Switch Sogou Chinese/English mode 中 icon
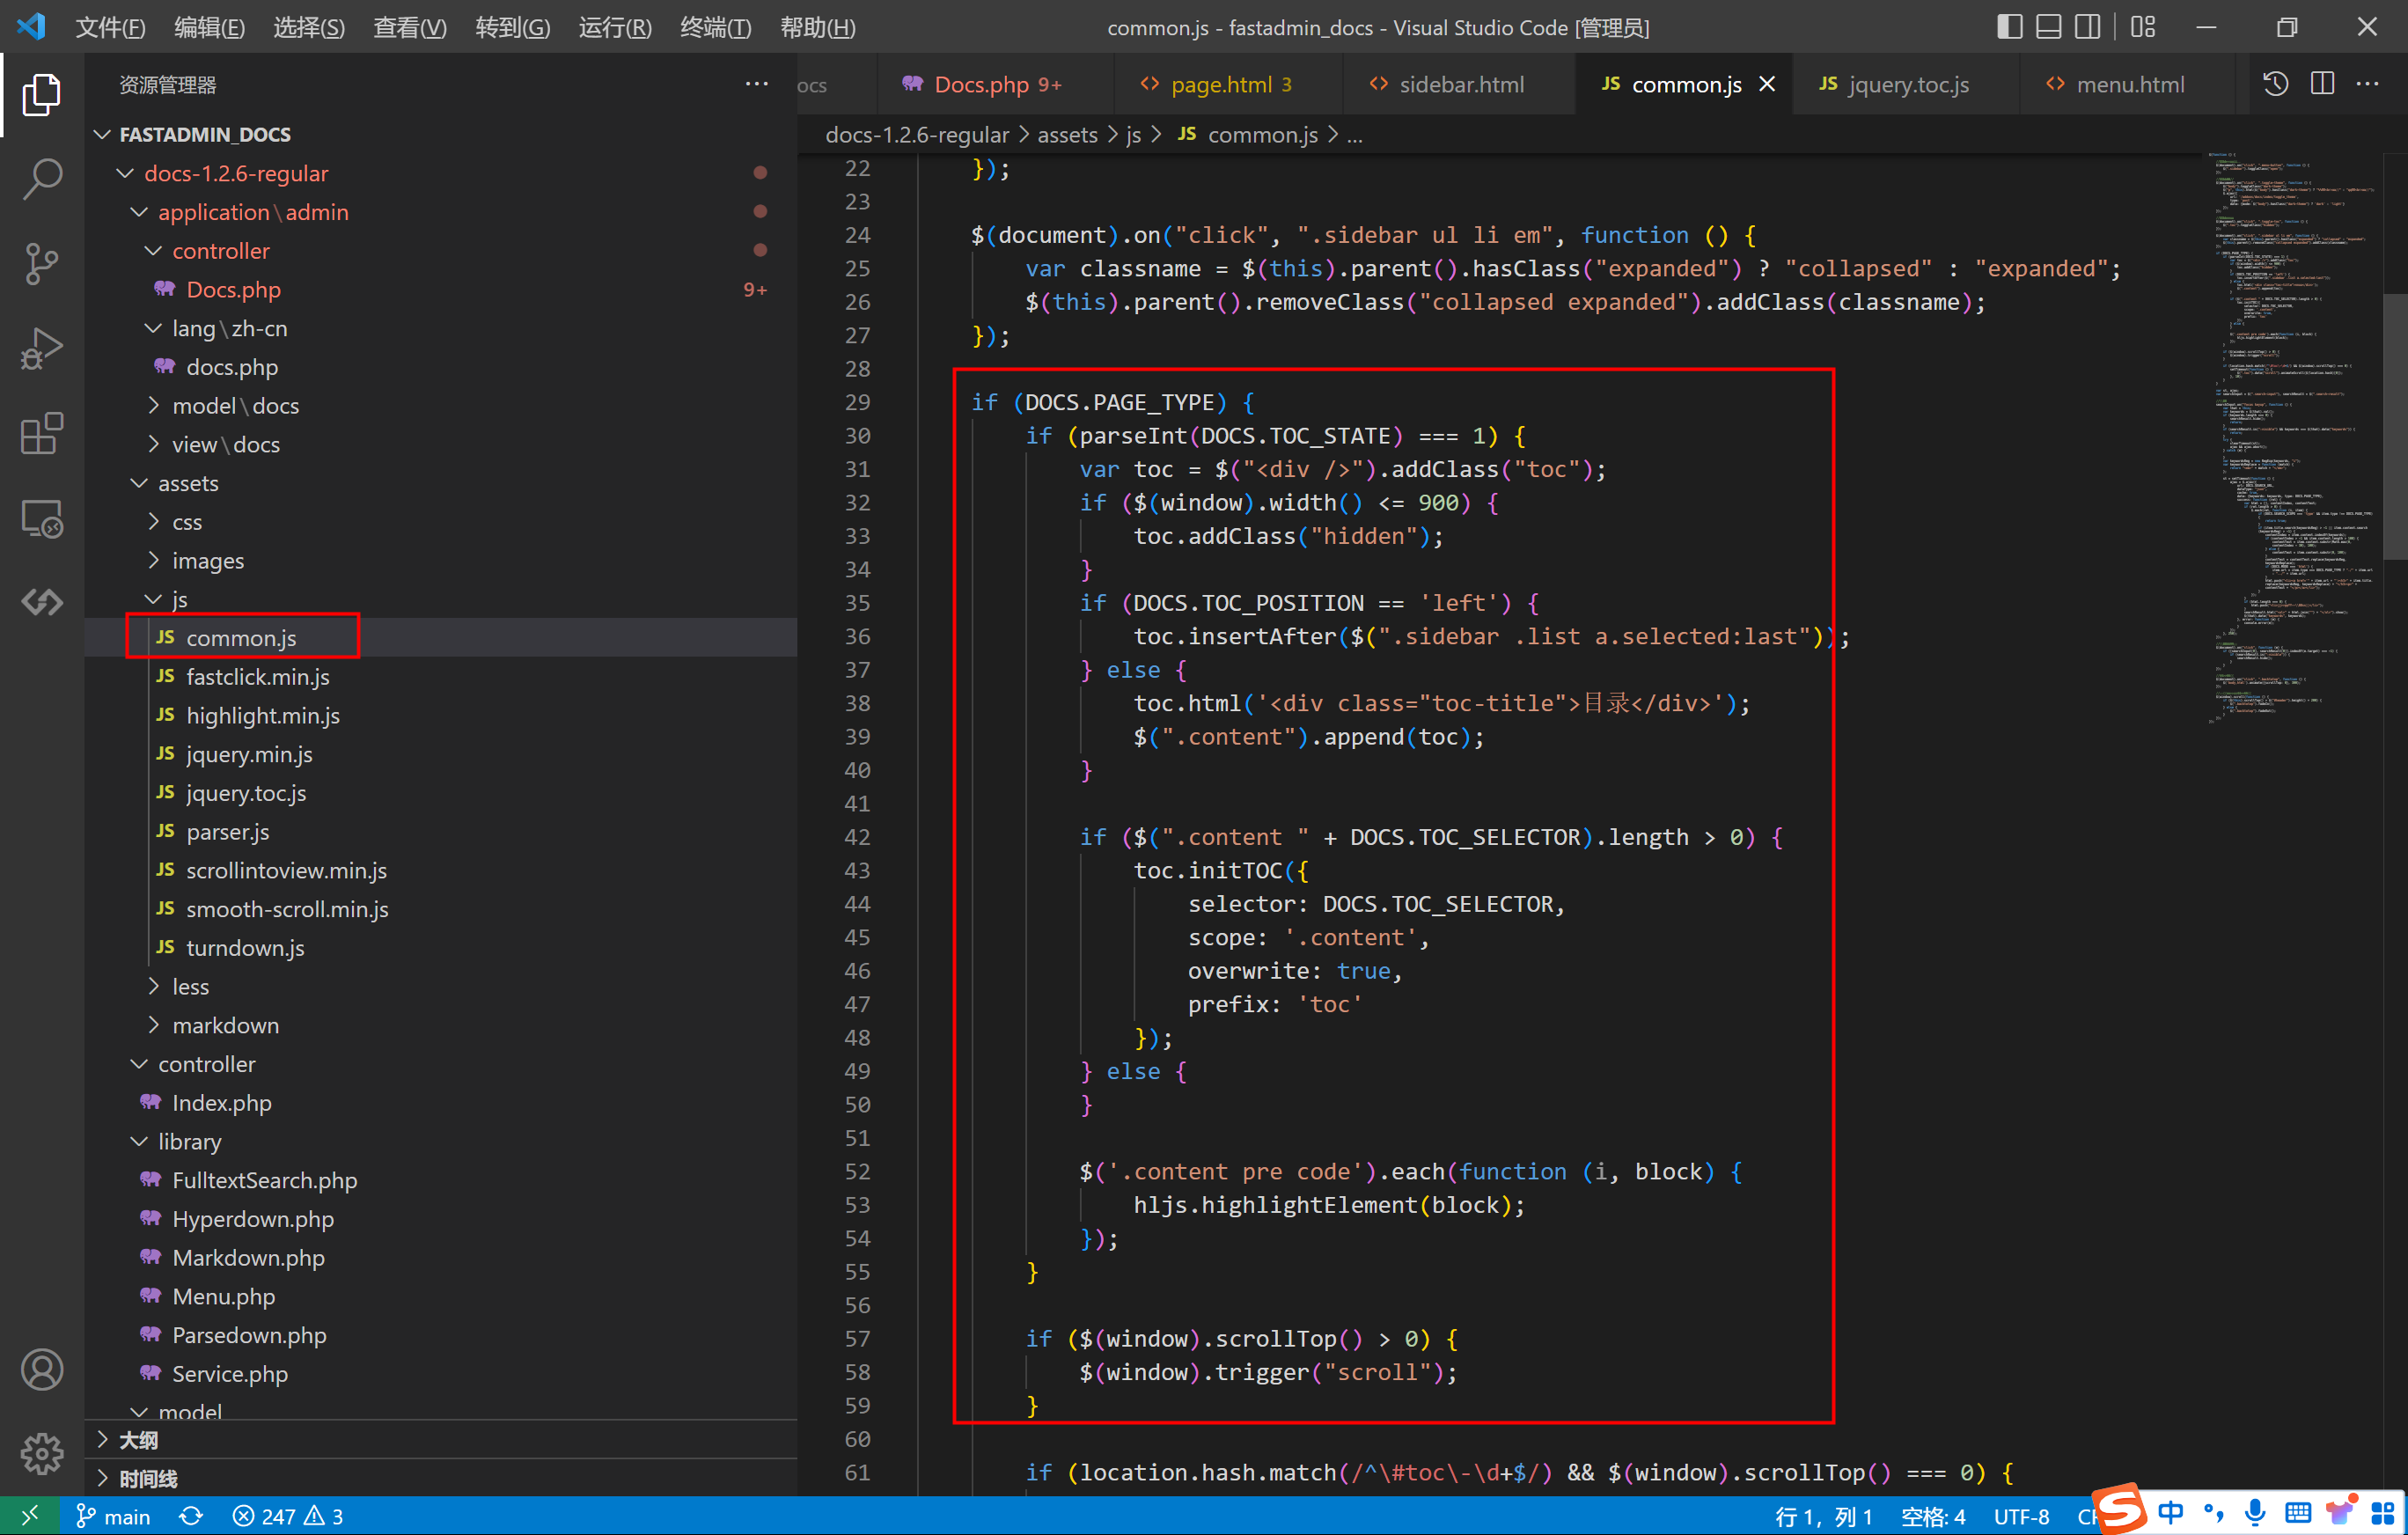The height and width of the screenshot is (1535, 2408). pyautogui.click(x=2170, y=1513)
